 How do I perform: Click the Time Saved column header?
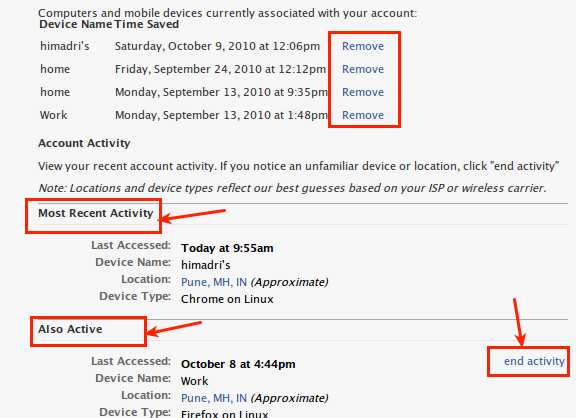tap(147, 24)
